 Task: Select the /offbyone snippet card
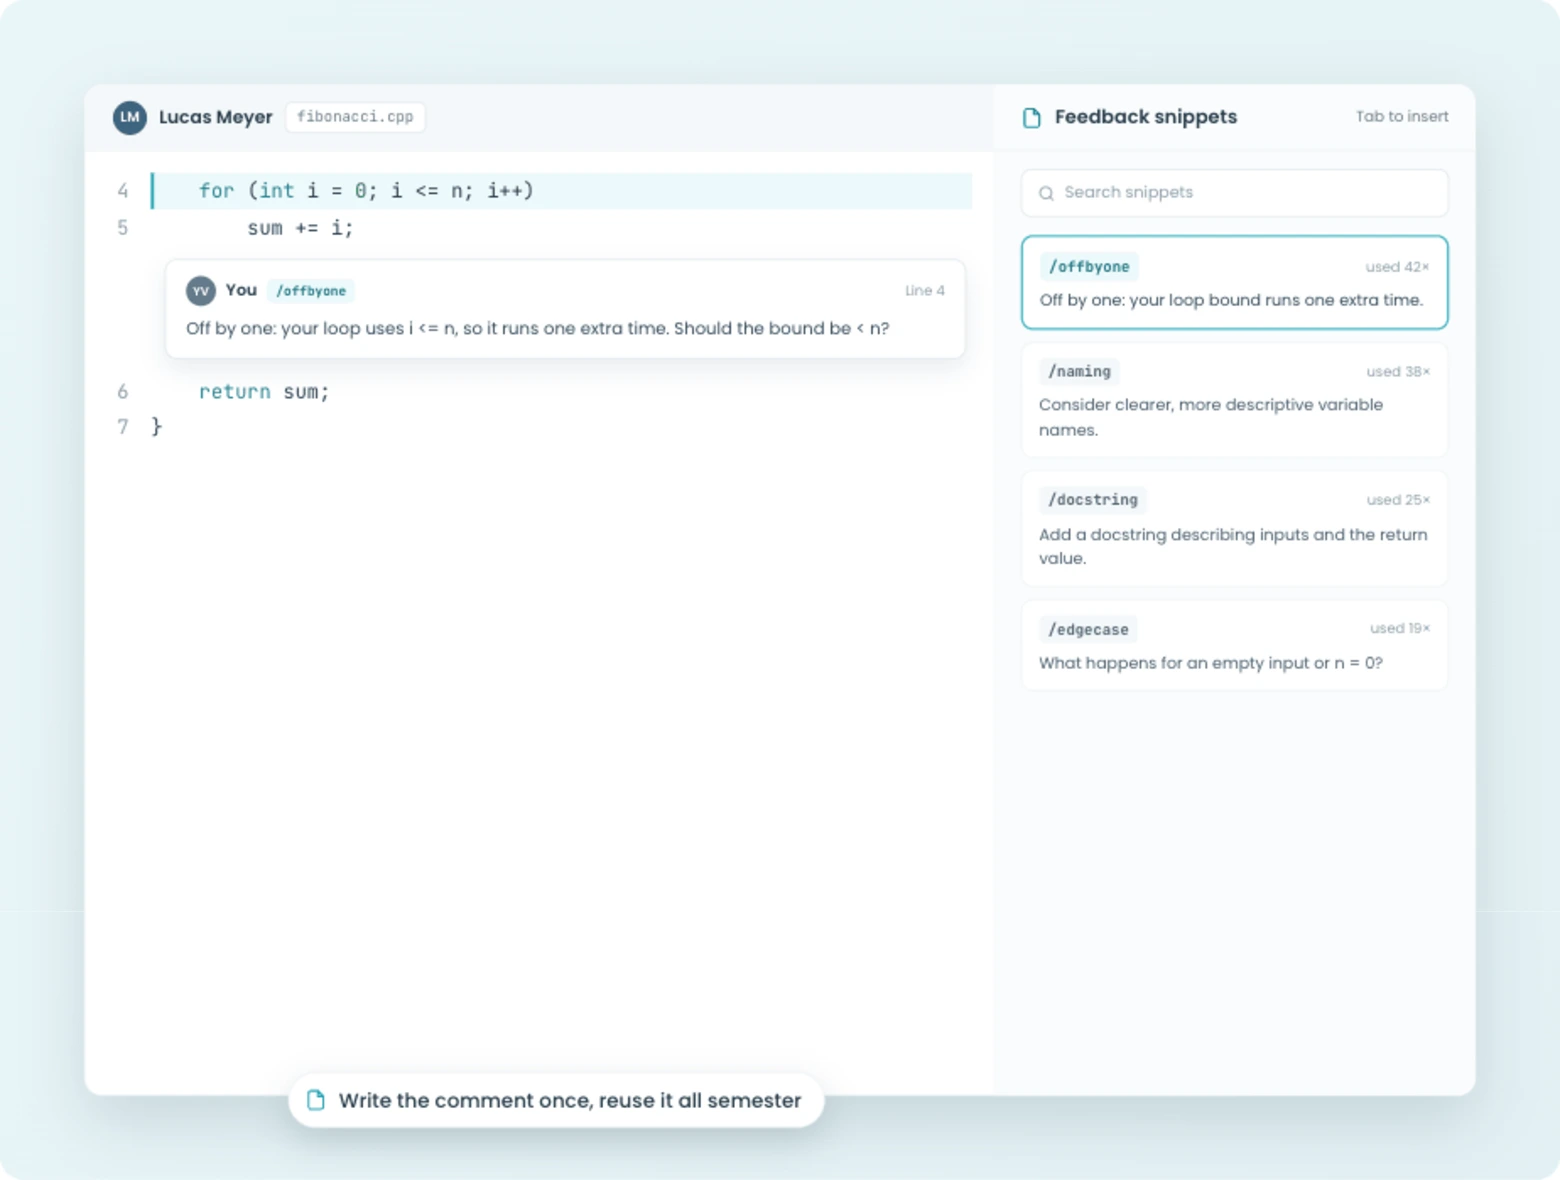click(1234, 282)
